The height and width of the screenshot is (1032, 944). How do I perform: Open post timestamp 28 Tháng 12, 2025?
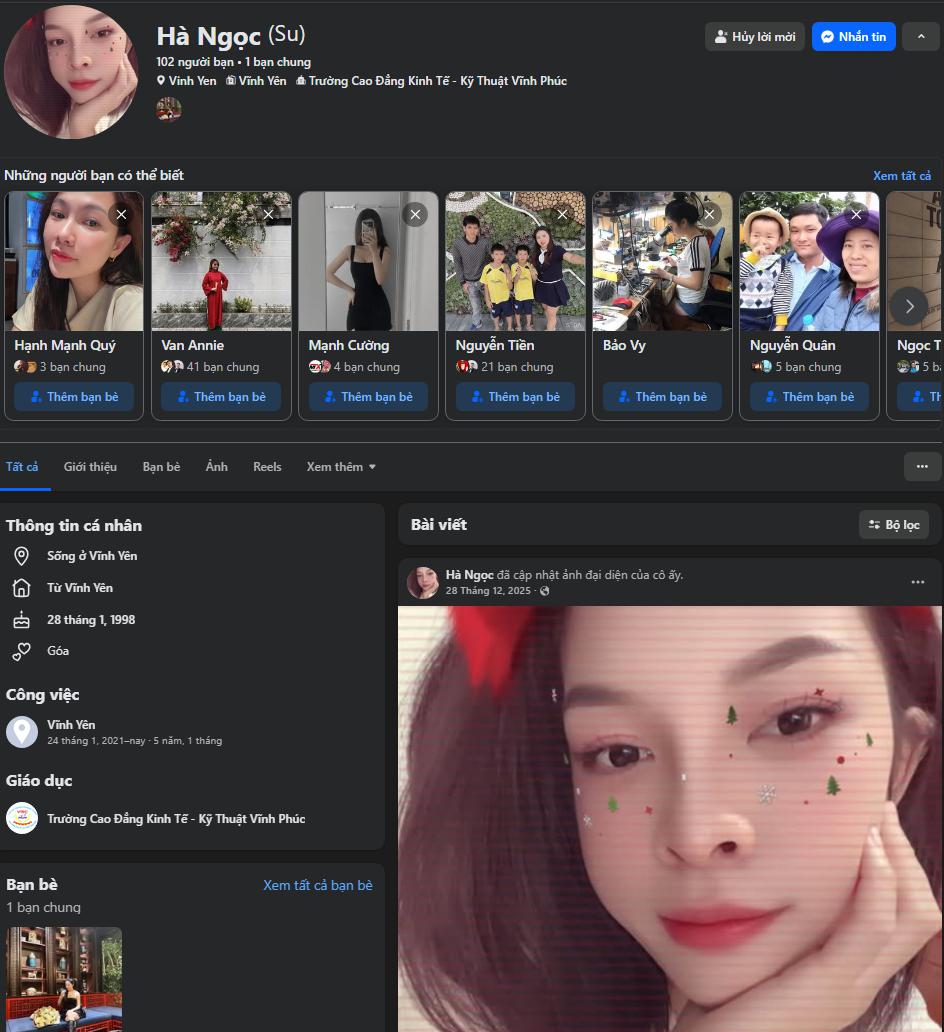point(488,591)
